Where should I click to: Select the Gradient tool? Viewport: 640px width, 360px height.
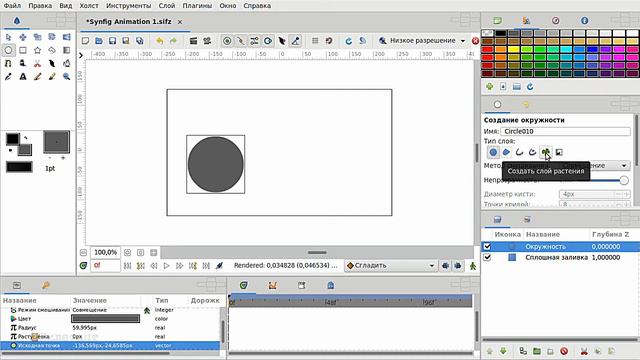(x=67, y=50)
